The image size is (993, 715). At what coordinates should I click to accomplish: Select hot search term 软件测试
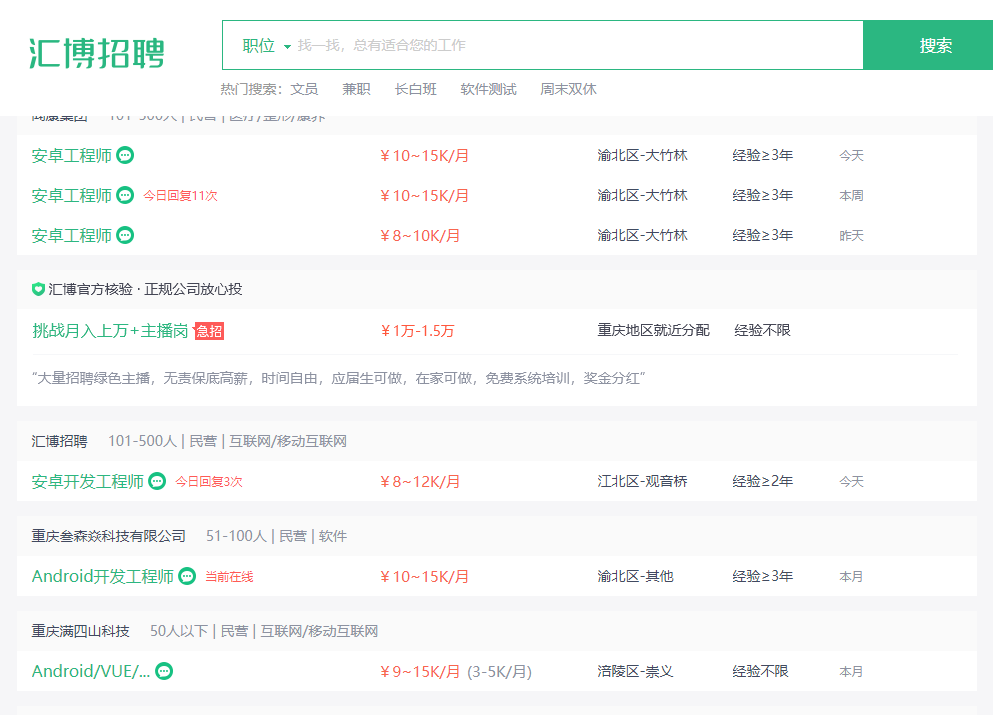[488, 89]
